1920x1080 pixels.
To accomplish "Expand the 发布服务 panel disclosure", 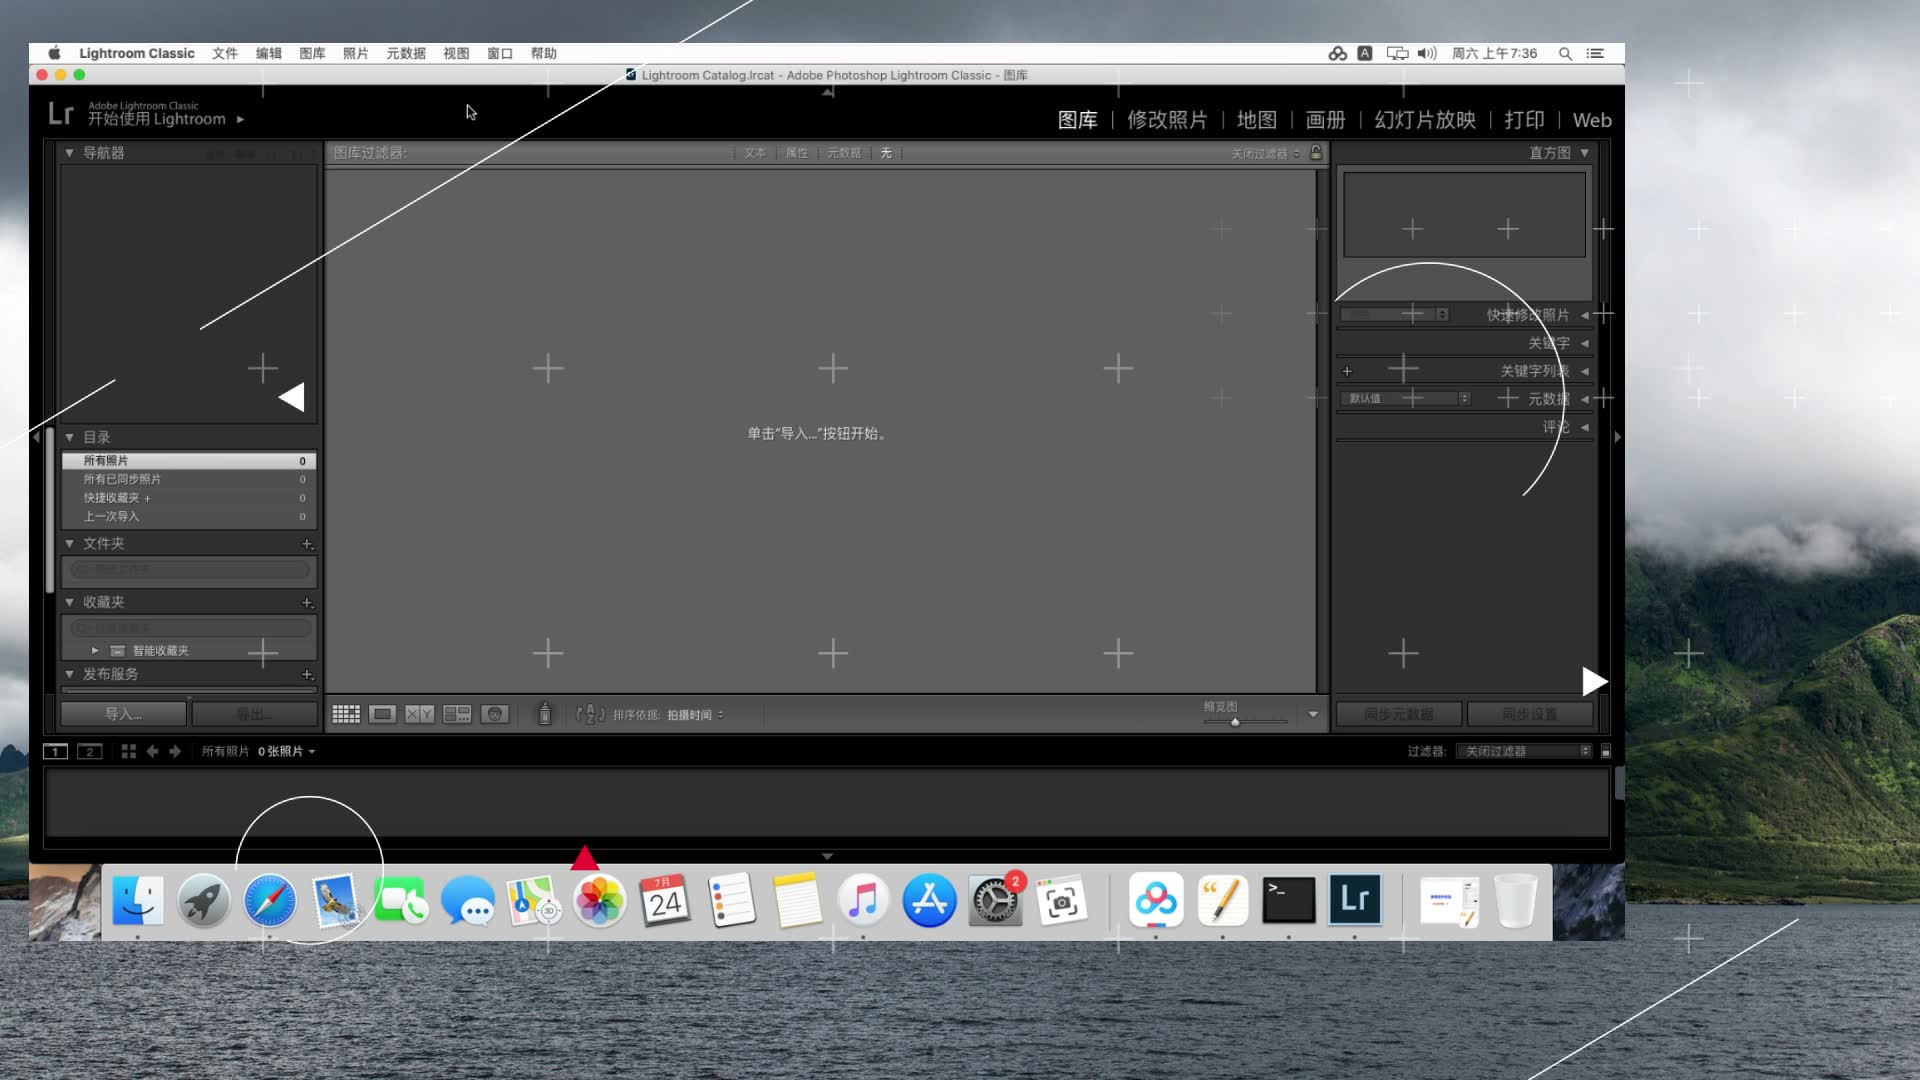I will tap(69, 674).
